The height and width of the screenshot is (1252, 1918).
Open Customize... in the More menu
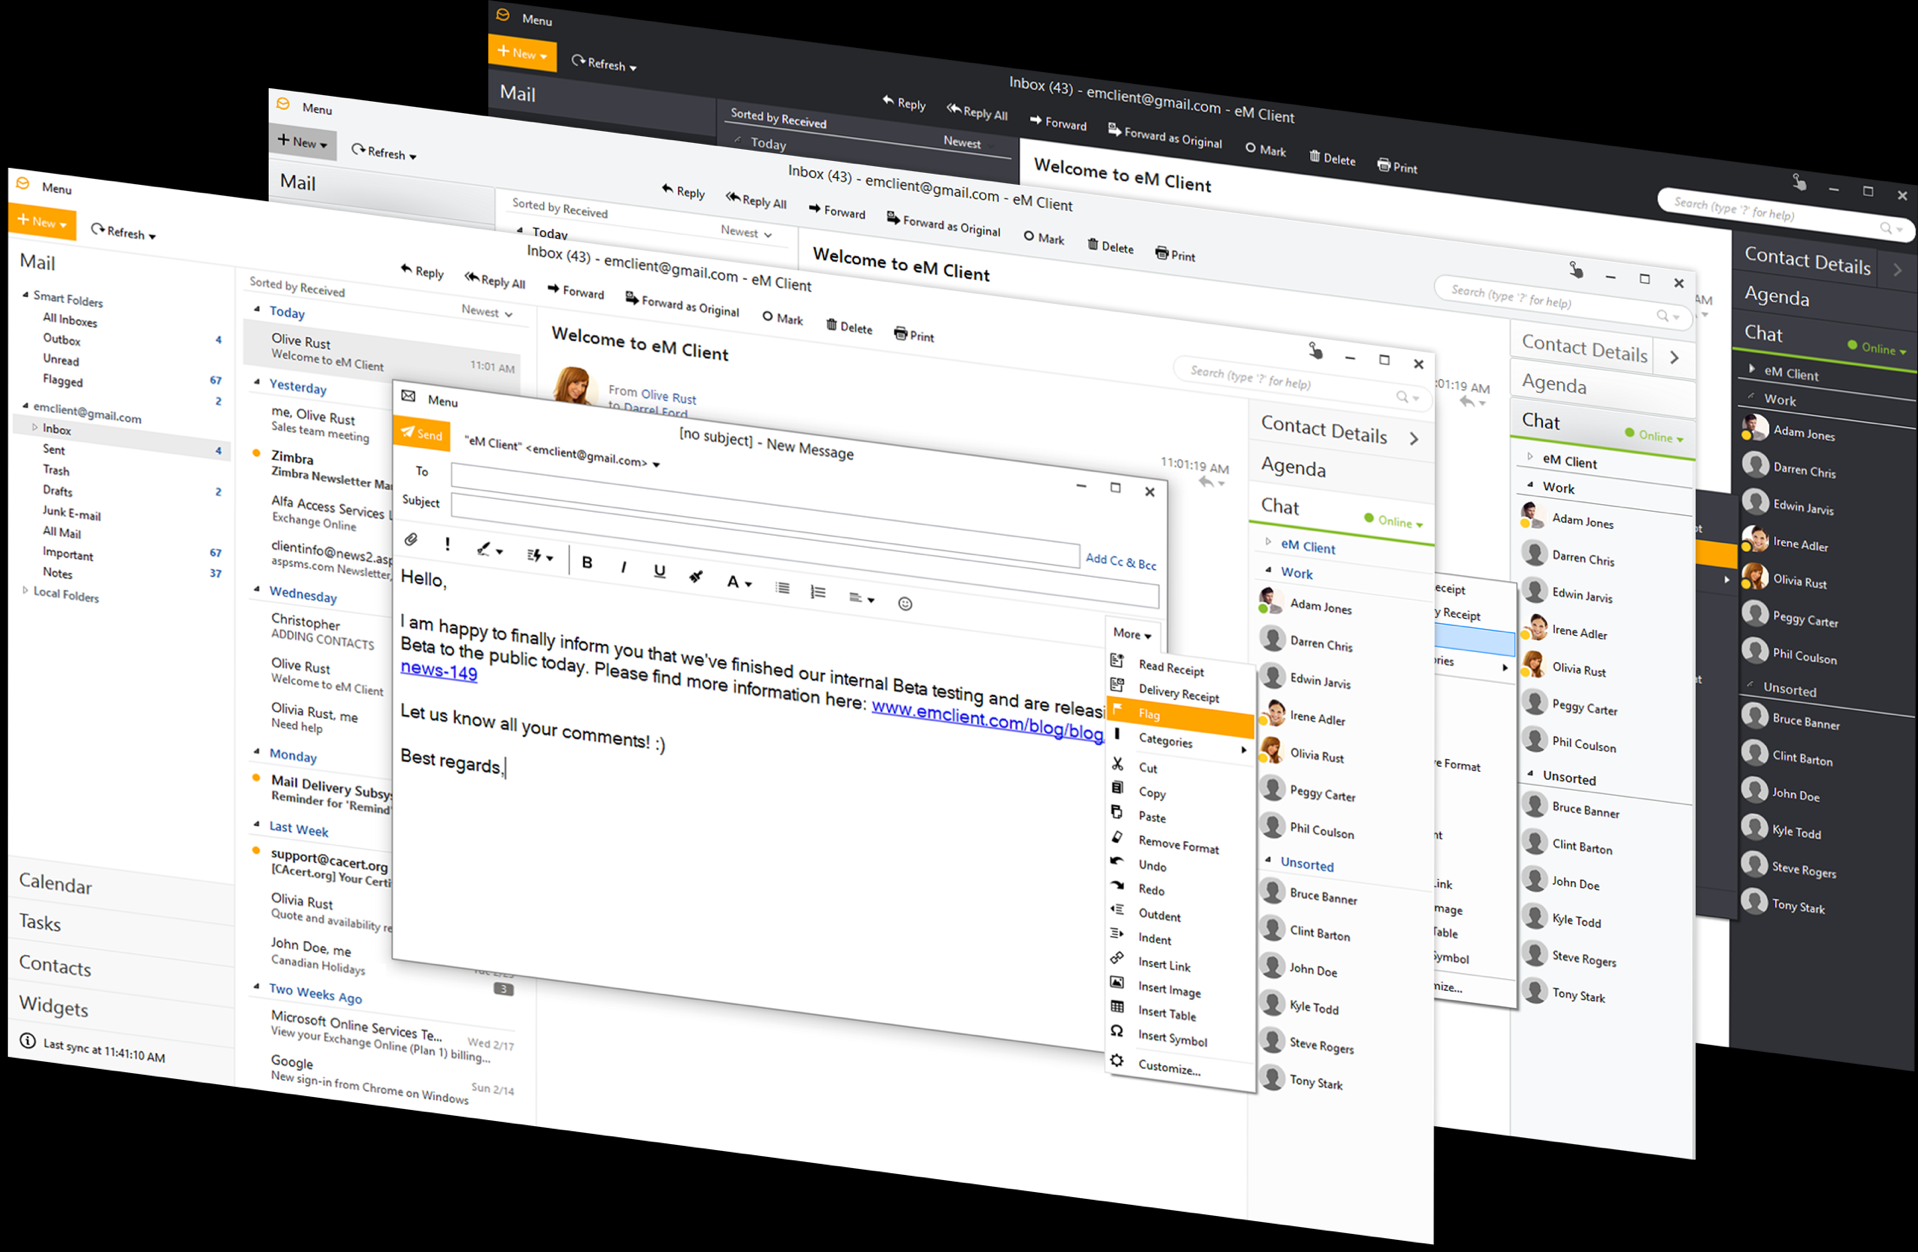click(x=1169, y=1068)
